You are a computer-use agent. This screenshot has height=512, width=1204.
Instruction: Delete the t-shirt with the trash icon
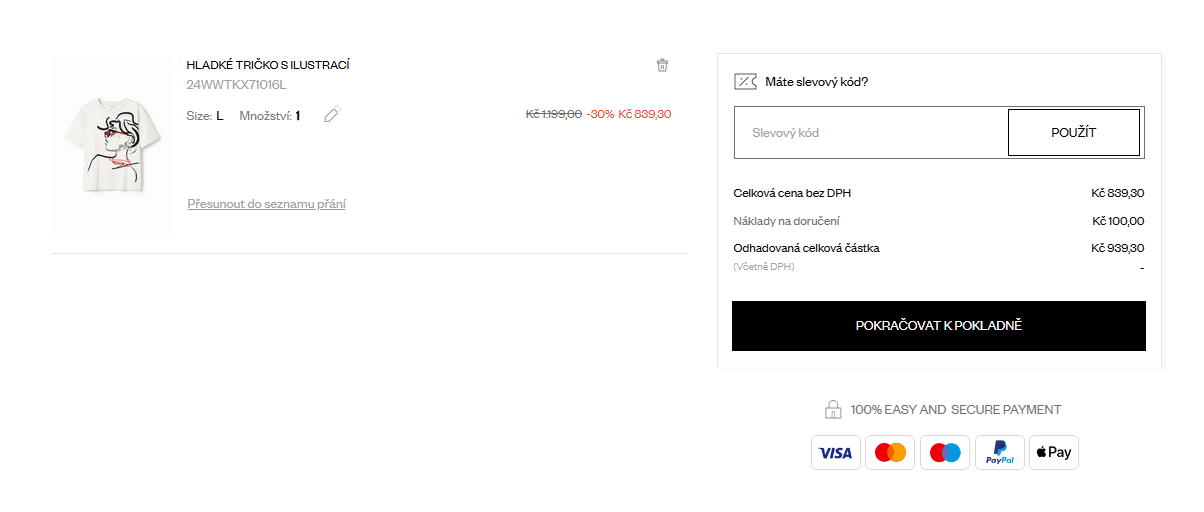(662, 65)
